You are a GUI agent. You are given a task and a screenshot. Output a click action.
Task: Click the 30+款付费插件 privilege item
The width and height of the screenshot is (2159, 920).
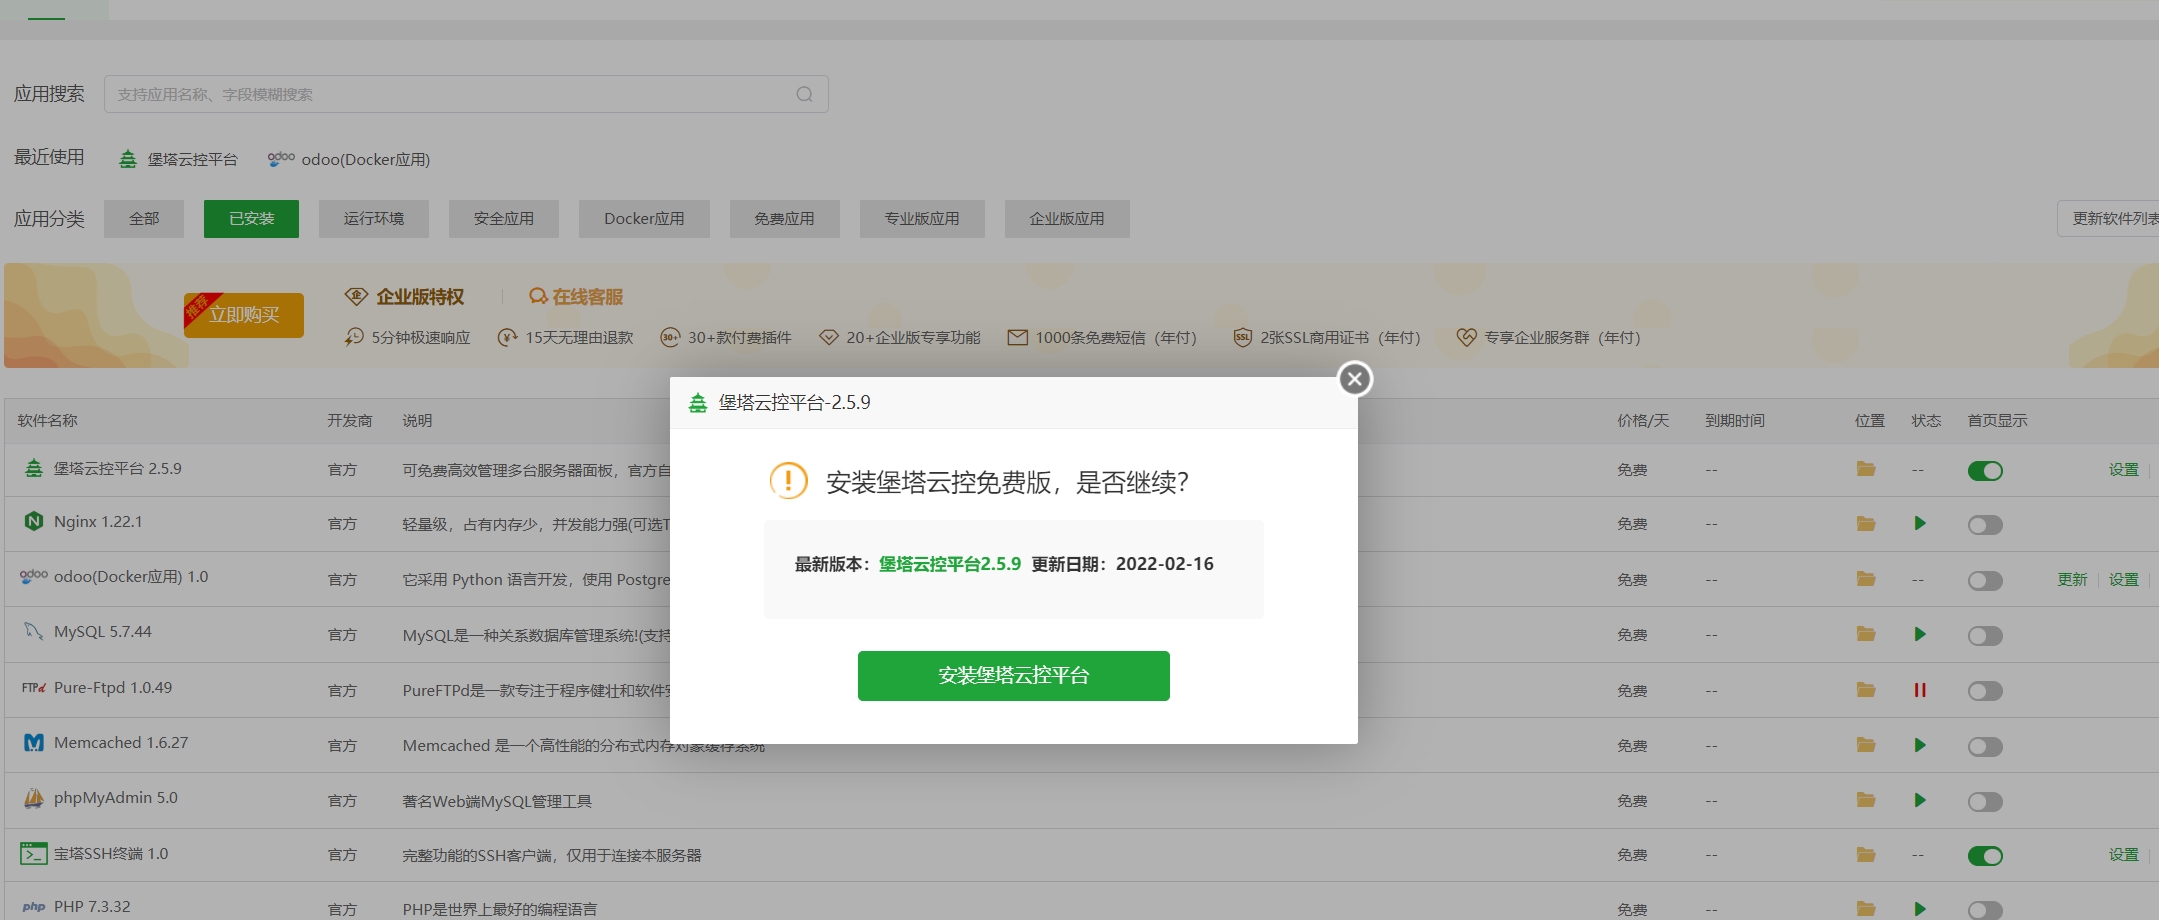726,338
